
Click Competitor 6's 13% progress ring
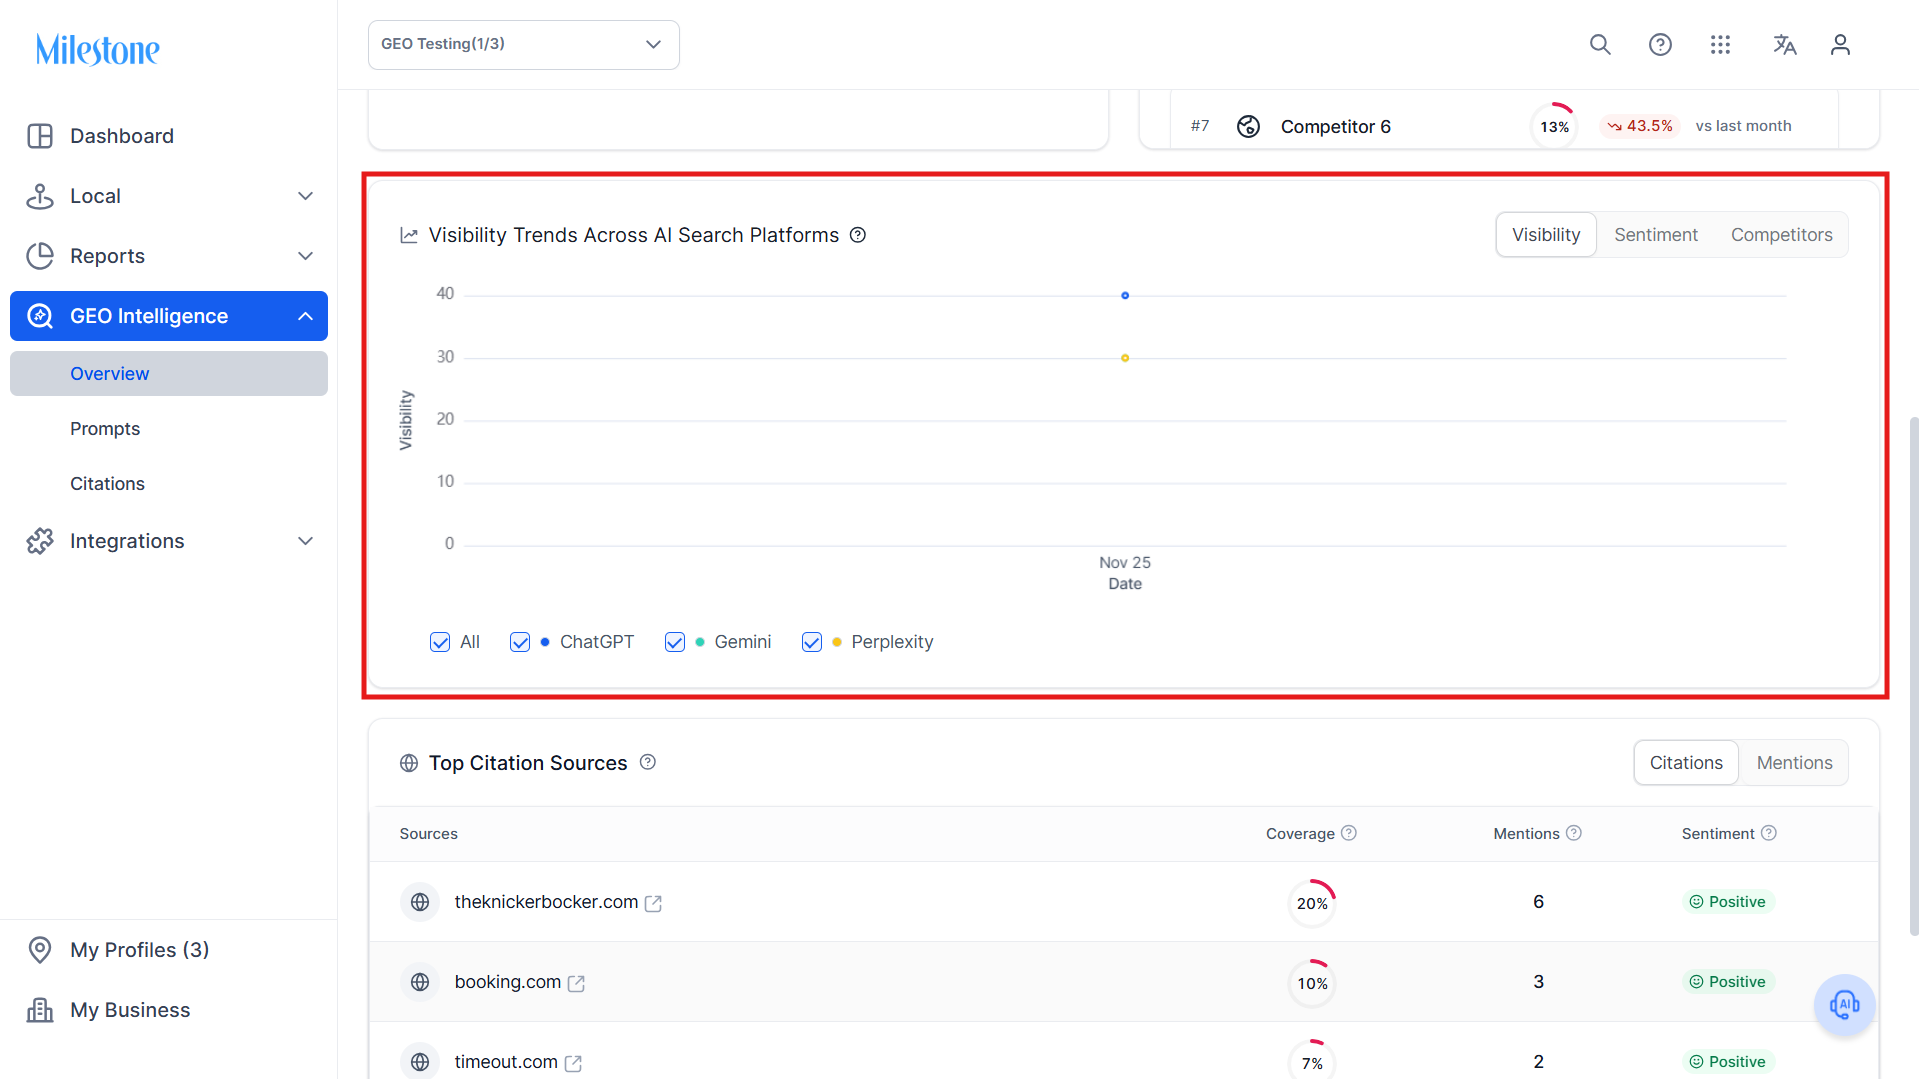(1554, 126)
